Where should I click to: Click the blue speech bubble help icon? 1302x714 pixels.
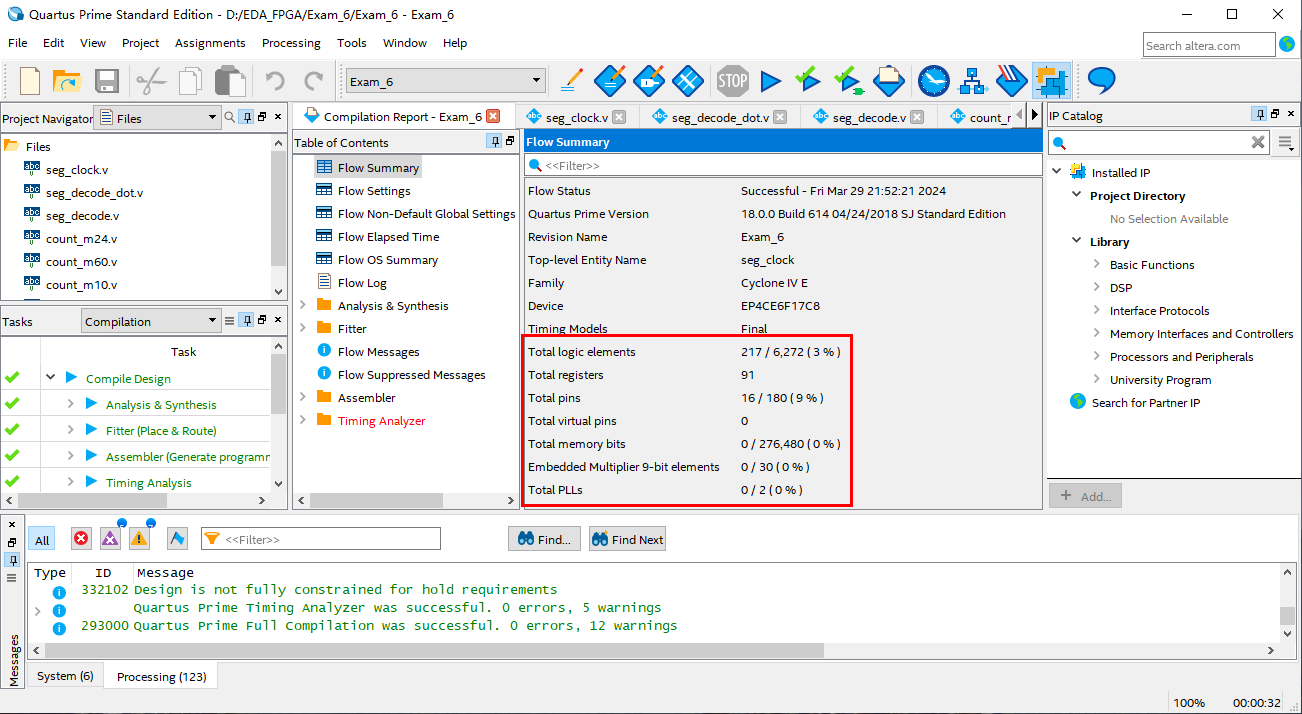[1102, 81]
